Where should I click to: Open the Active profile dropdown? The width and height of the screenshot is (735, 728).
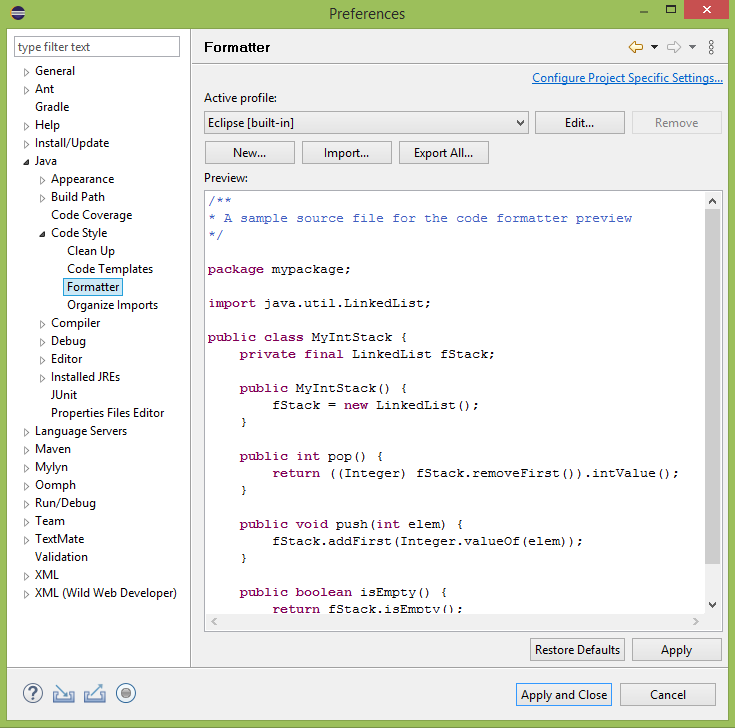(x=366, y=123)
